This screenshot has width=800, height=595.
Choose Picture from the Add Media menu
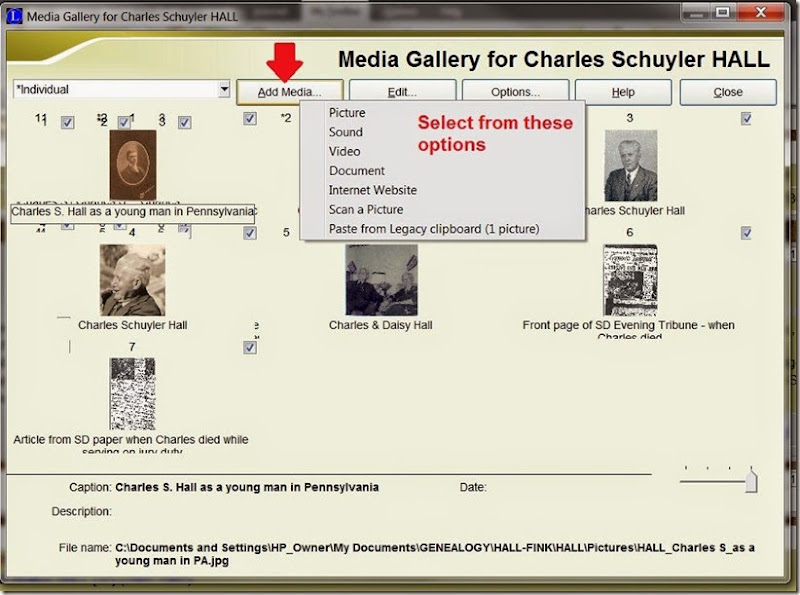347,113
